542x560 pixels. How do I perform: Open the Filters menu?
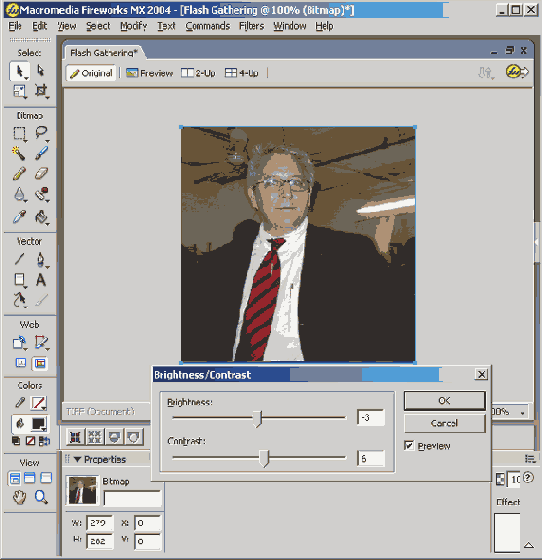tap(251, 26)
